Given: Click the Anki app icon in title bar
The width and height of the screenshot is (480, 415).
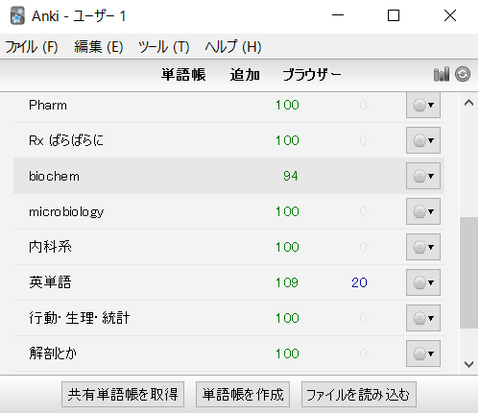Looking at the screenshot, I should coord(17,16).
